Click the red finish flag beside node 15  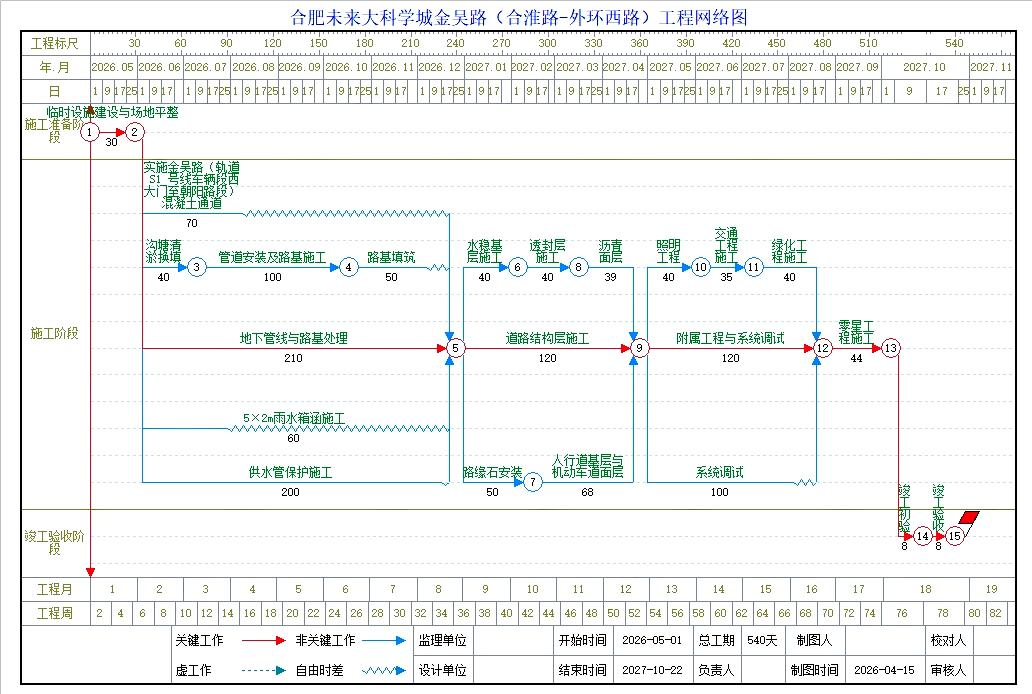(969, 518)
